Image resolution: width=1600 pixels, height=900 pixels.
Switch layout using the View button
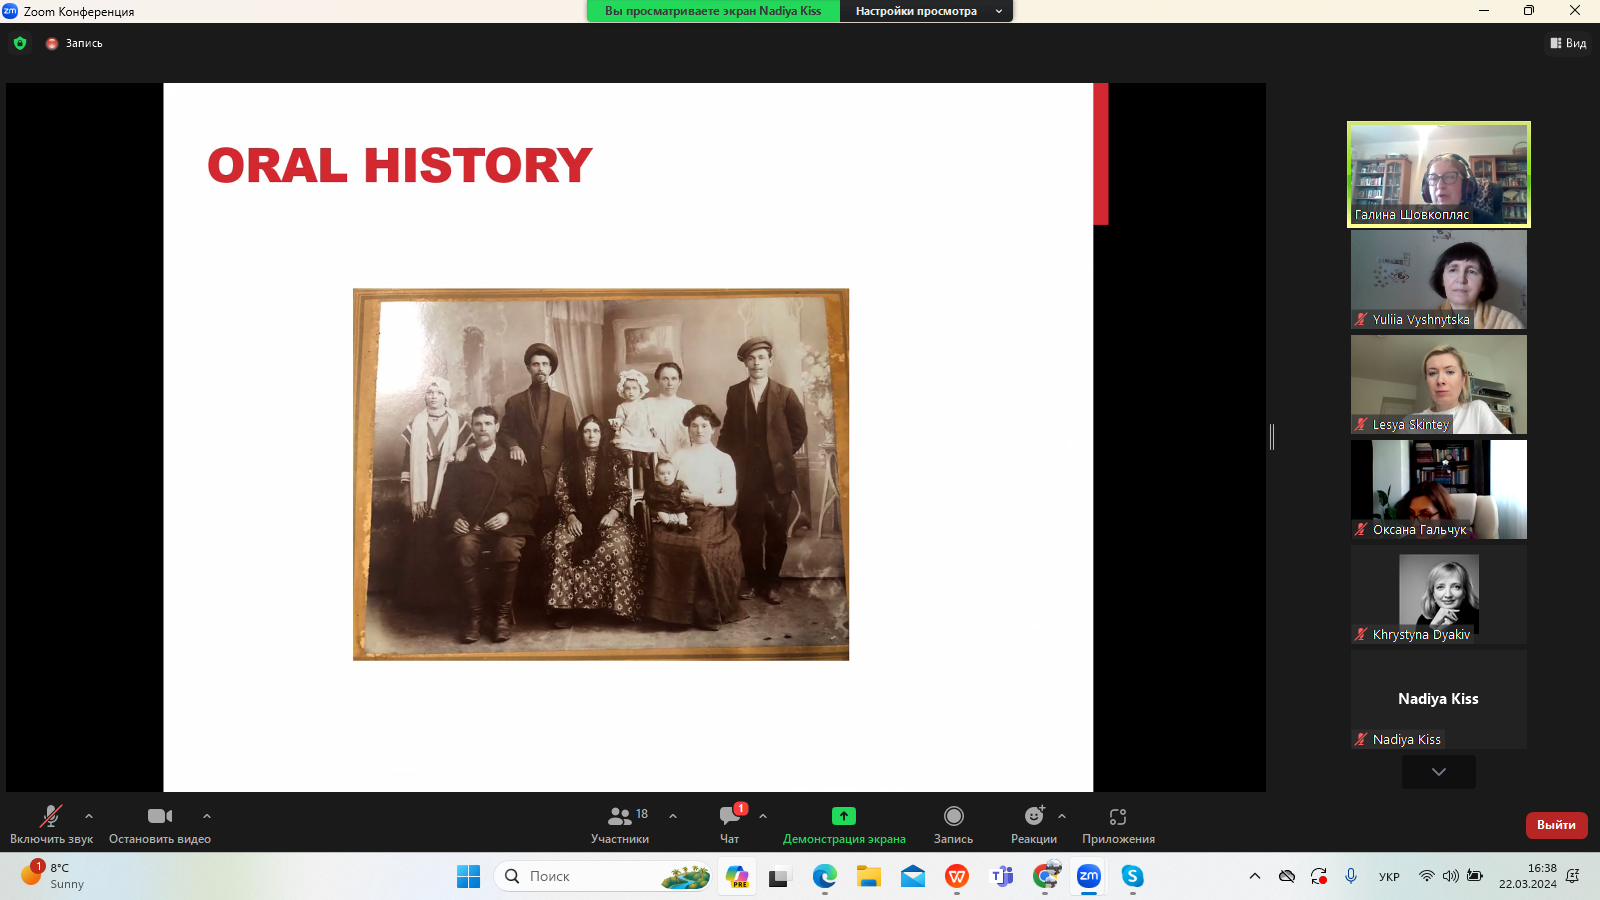point(1568,43)
